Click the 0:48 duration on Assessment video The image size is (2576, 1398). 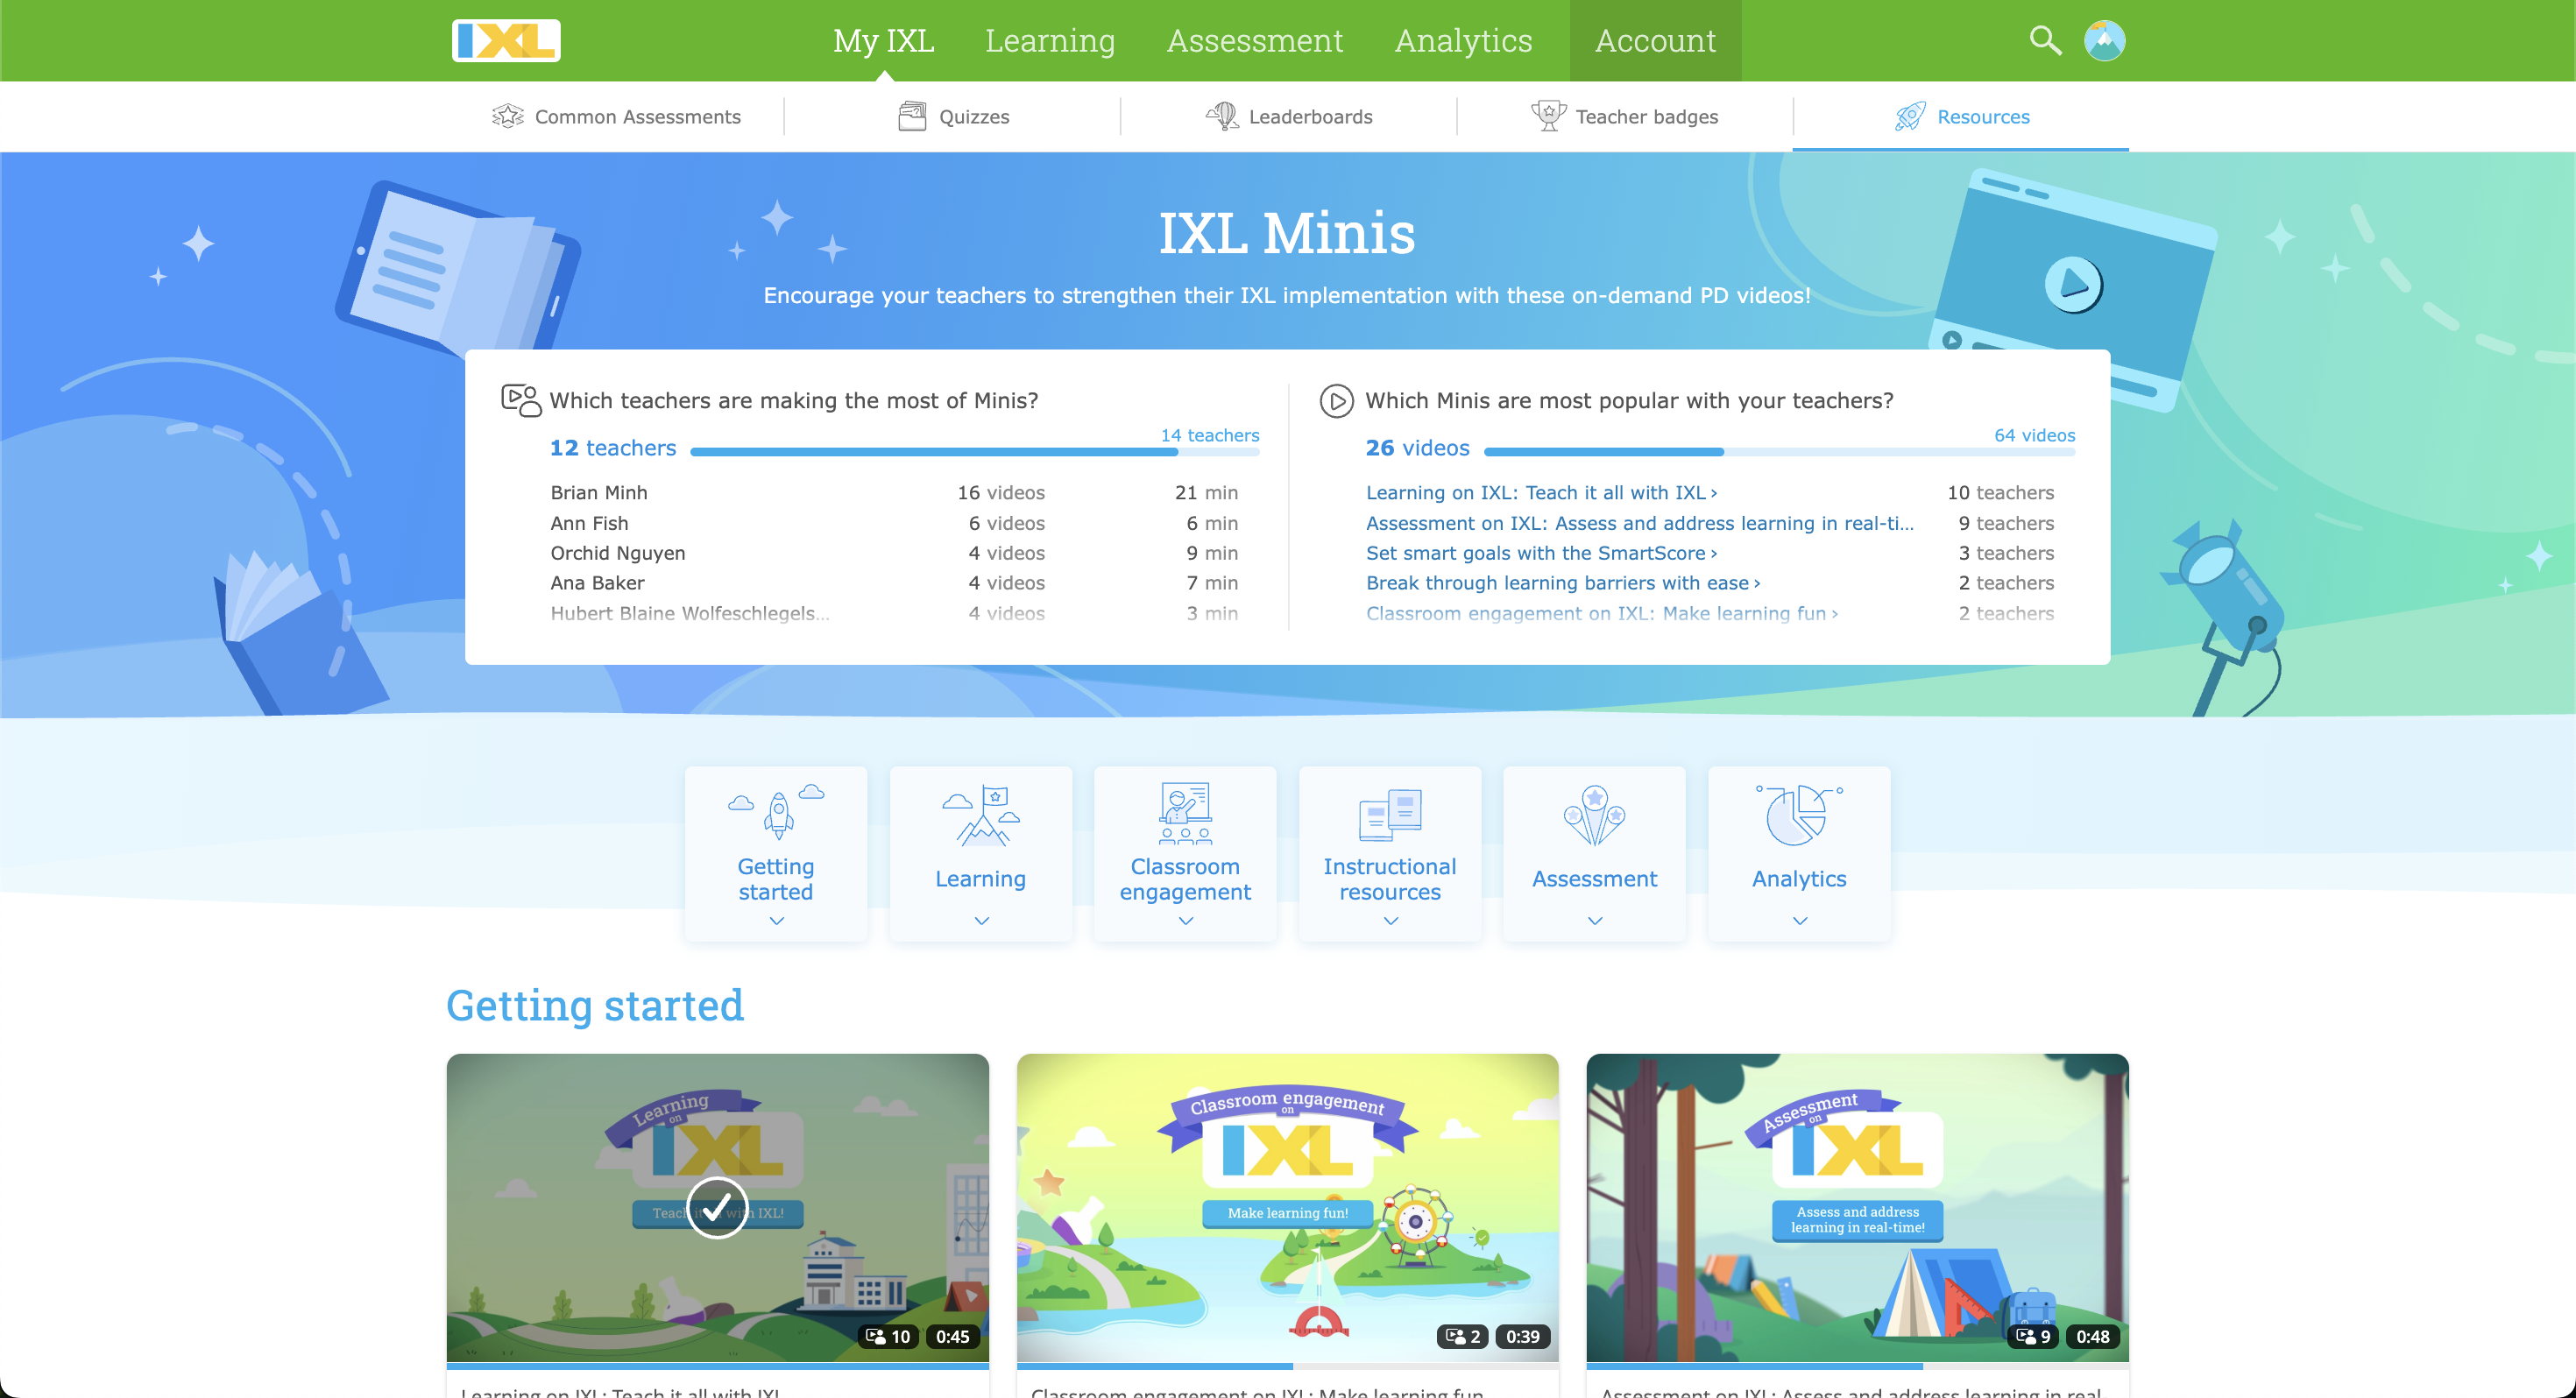(2092, 1336)
